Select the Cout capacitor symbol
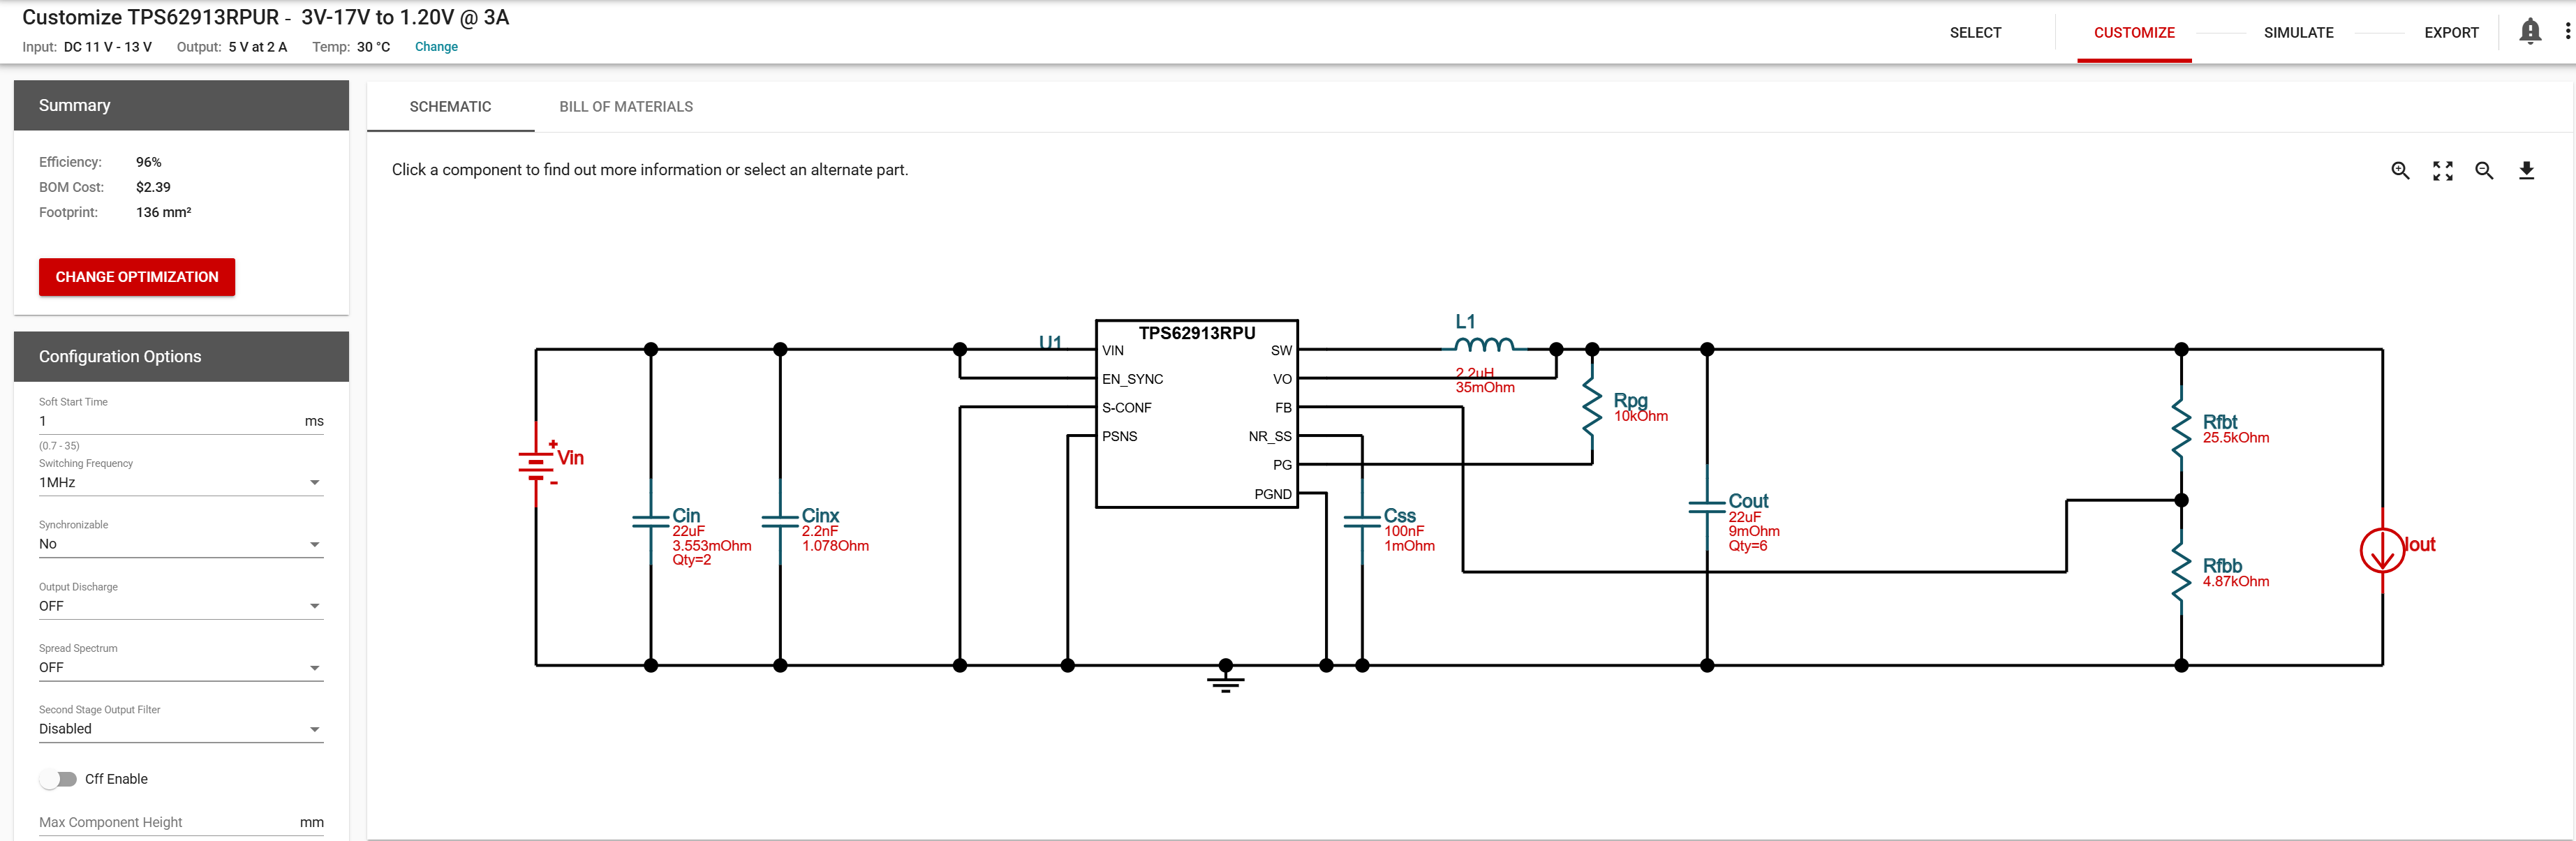 tap(1707, 507)
